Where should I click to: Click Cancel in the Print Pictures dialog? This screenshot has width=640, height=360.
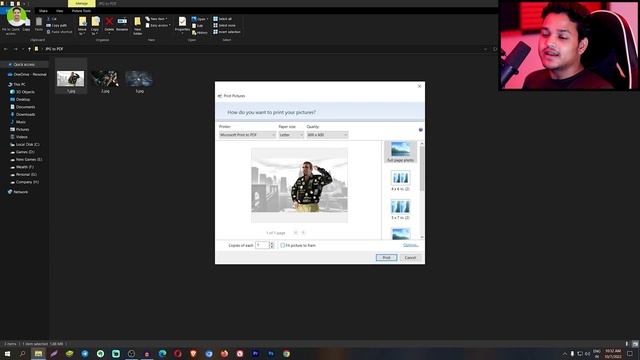410,258
